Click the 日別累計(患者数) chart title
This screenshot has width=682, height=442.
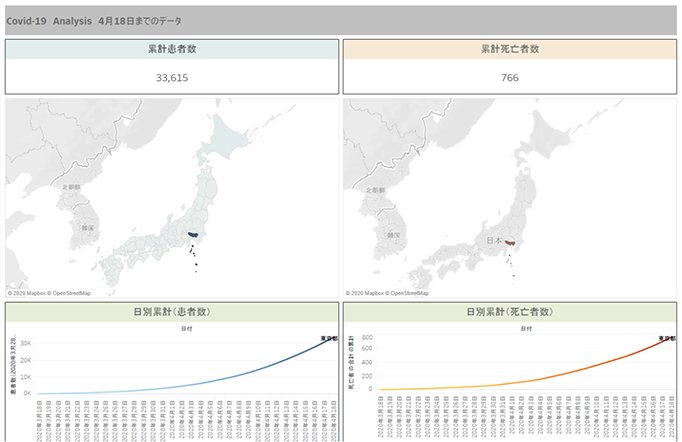click(x=172, y=312)
